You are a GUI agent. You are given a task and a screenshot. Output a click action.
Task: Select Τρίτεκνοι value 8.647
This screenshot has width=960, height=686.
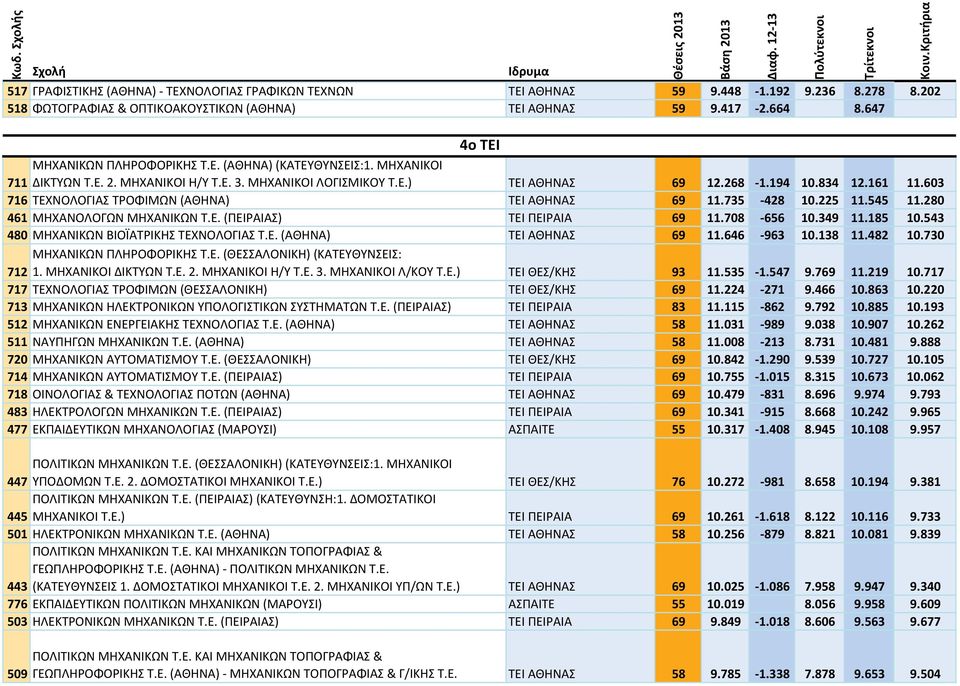pyautogui.click(x=869, y=108)
